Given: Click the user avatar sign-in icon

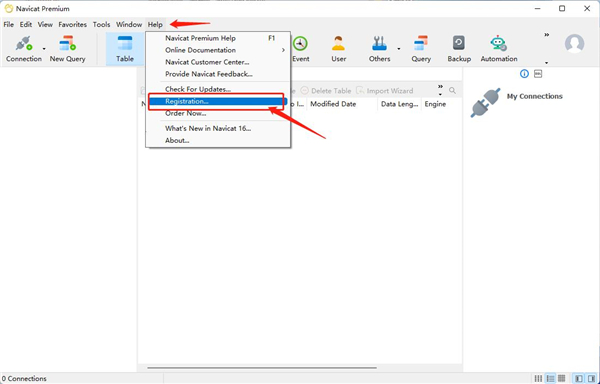Looking at the screenshot, I should coord(574,44).
